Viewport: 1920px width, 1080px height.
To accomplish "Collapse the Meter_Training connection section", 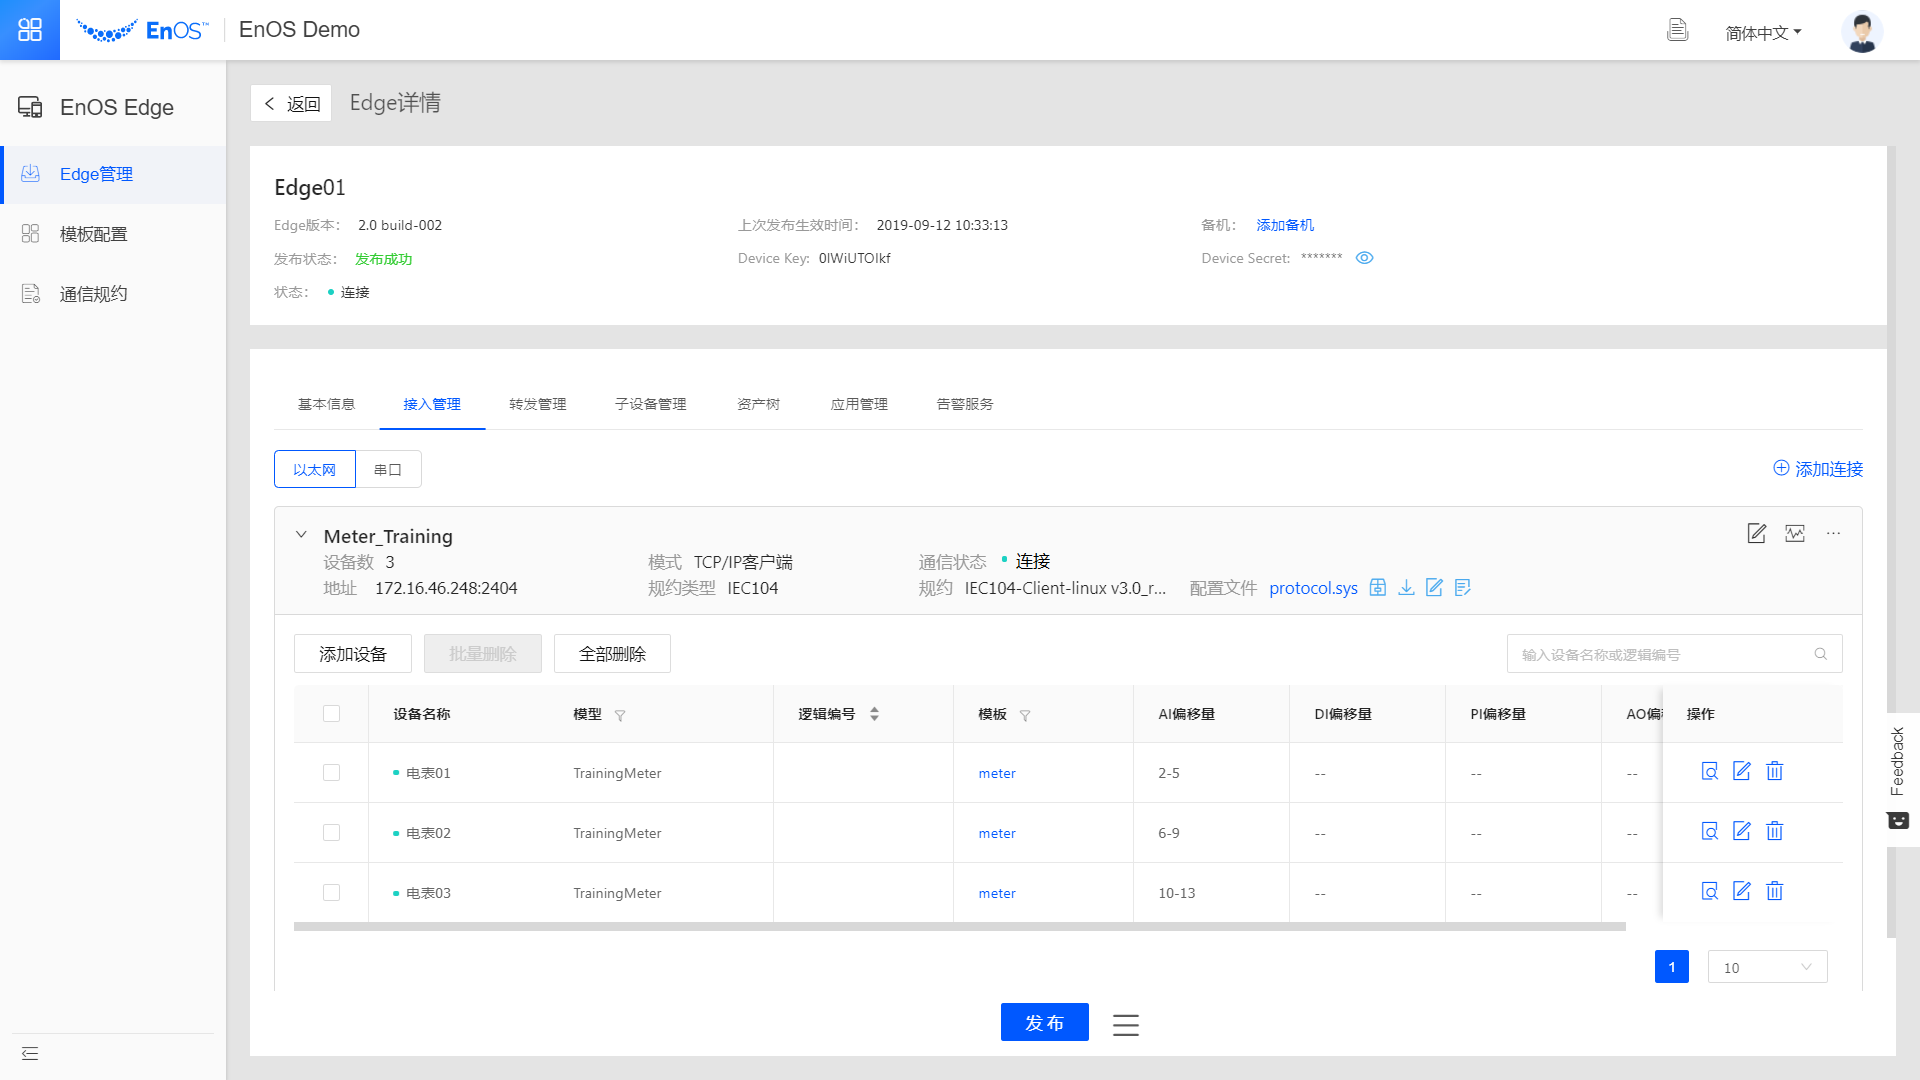I will tap(301, 535).
